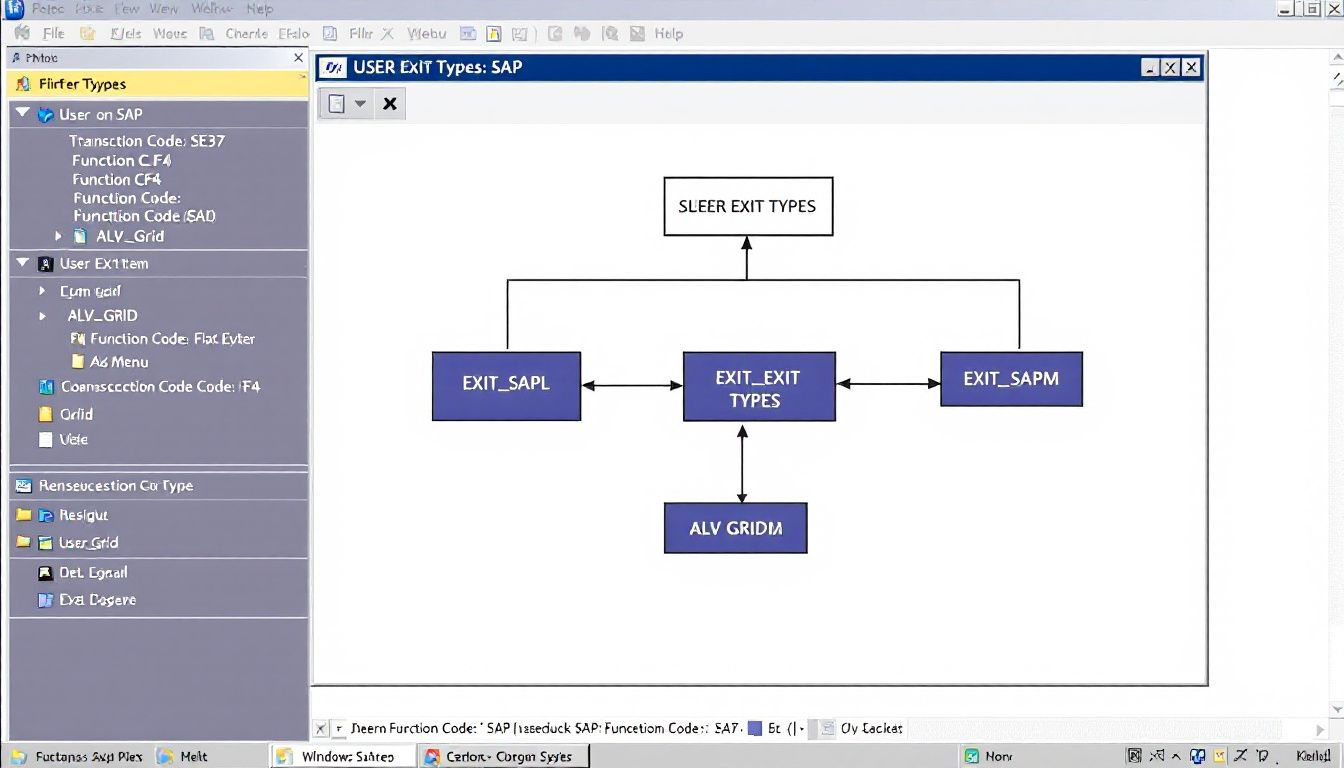The height and width of the screenshot is (768, 1344).
Task: Click the icon left of Charde in the toolbar
Action: [207, 33]
